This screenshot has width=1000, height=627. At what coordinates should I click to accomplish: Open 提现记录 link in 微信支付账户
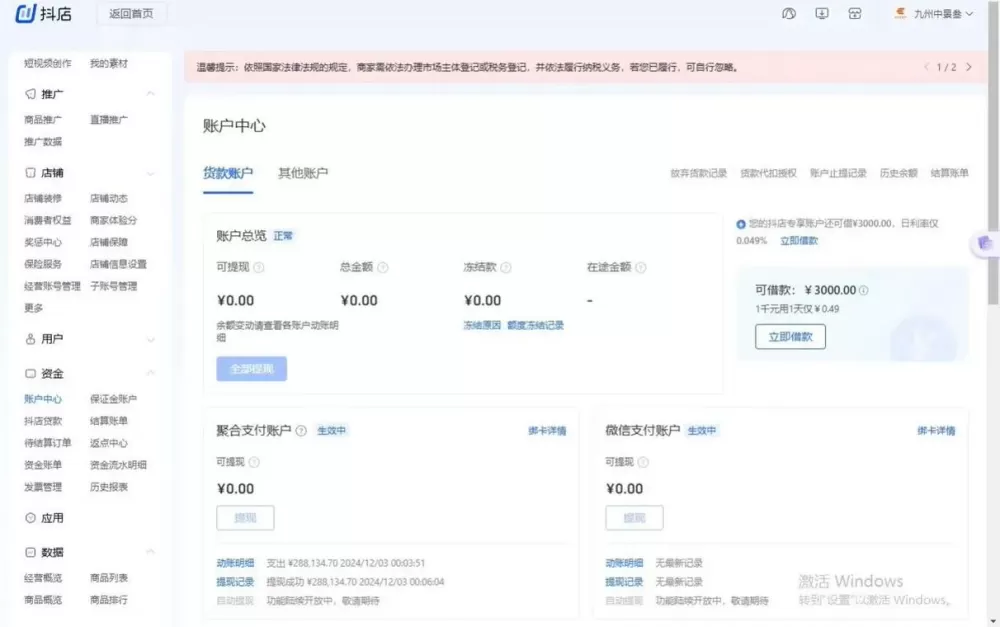click(x=624, y=582)
